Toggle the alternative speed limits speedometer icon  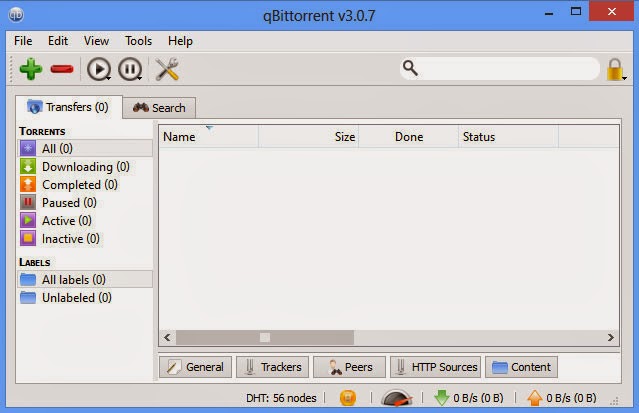(397, 398)
